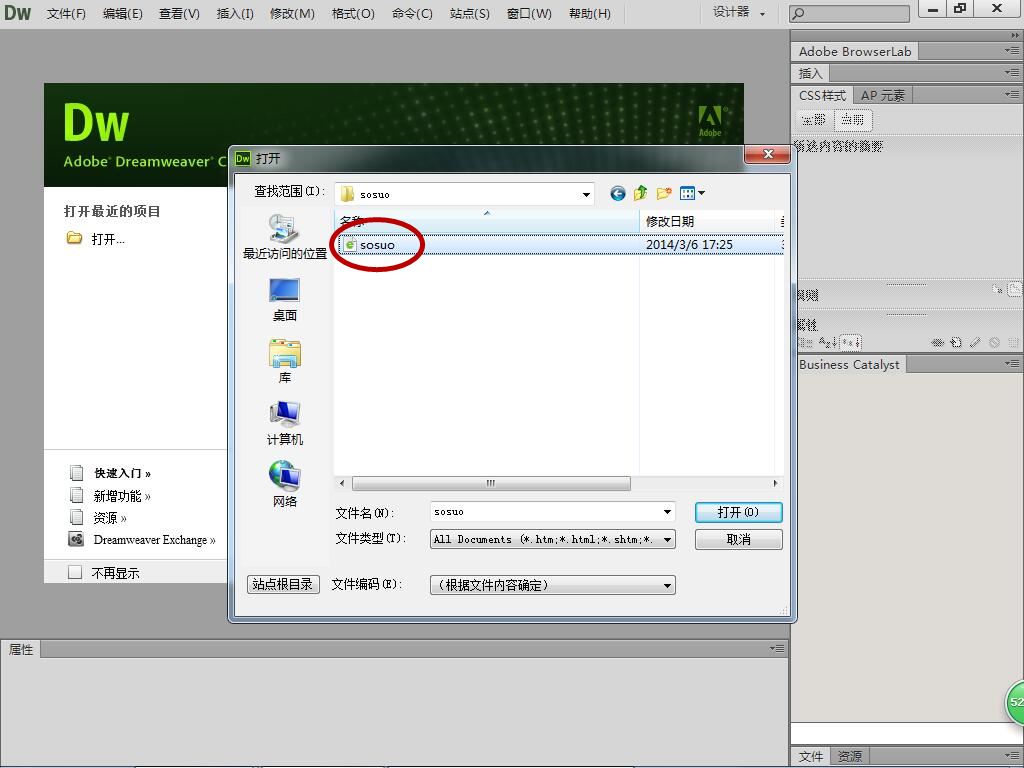The image size is (1024, 768).
Task: Collapse the right panels to icons
Action: (1014, 35)
